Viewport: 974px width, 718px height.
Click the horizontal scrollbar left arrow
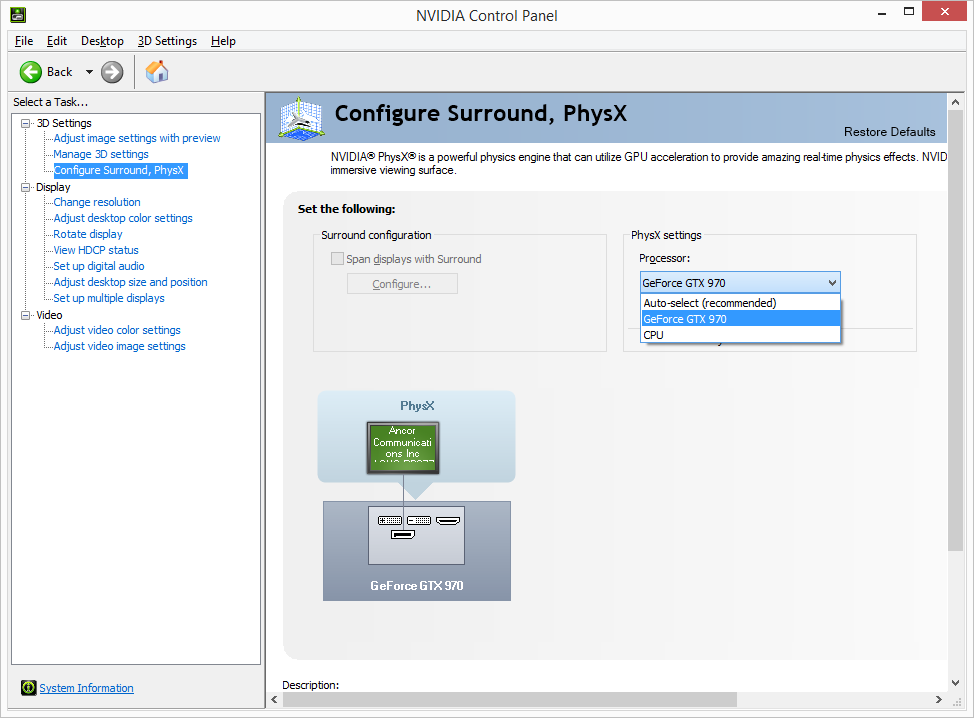[275, 699]
